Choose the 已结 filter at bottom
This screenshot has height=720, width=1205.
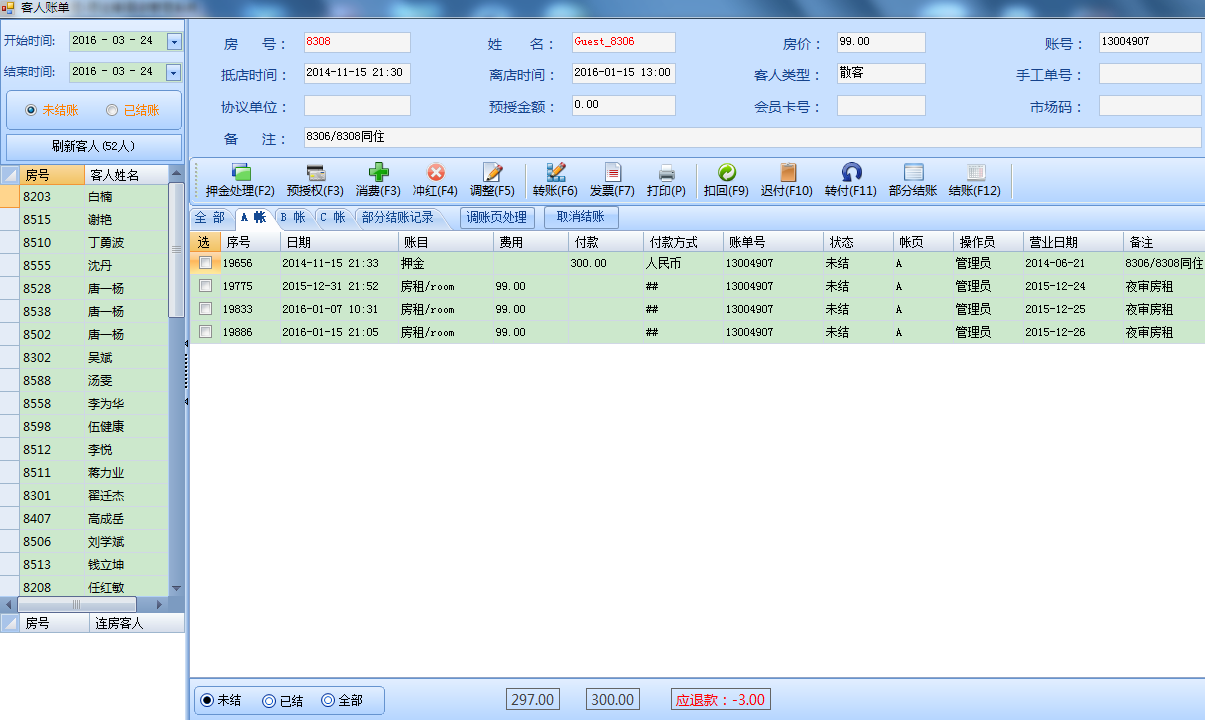[282, 701]
